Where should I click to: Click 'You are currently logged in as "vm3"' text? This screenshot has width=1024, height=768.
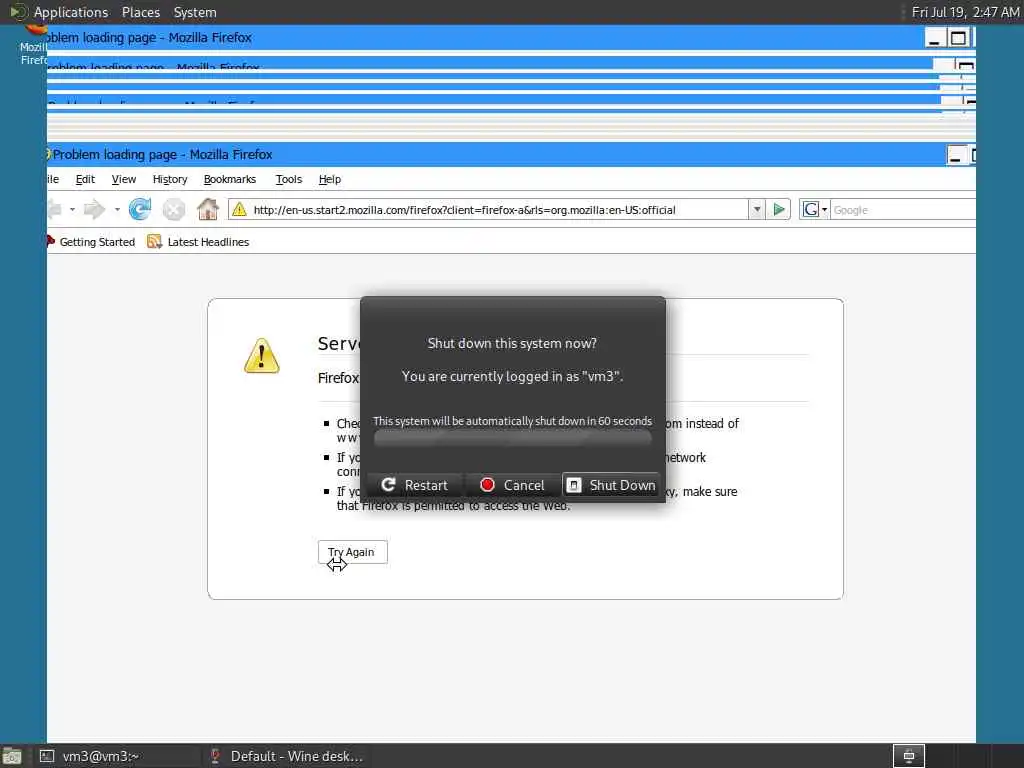[513, 376]
